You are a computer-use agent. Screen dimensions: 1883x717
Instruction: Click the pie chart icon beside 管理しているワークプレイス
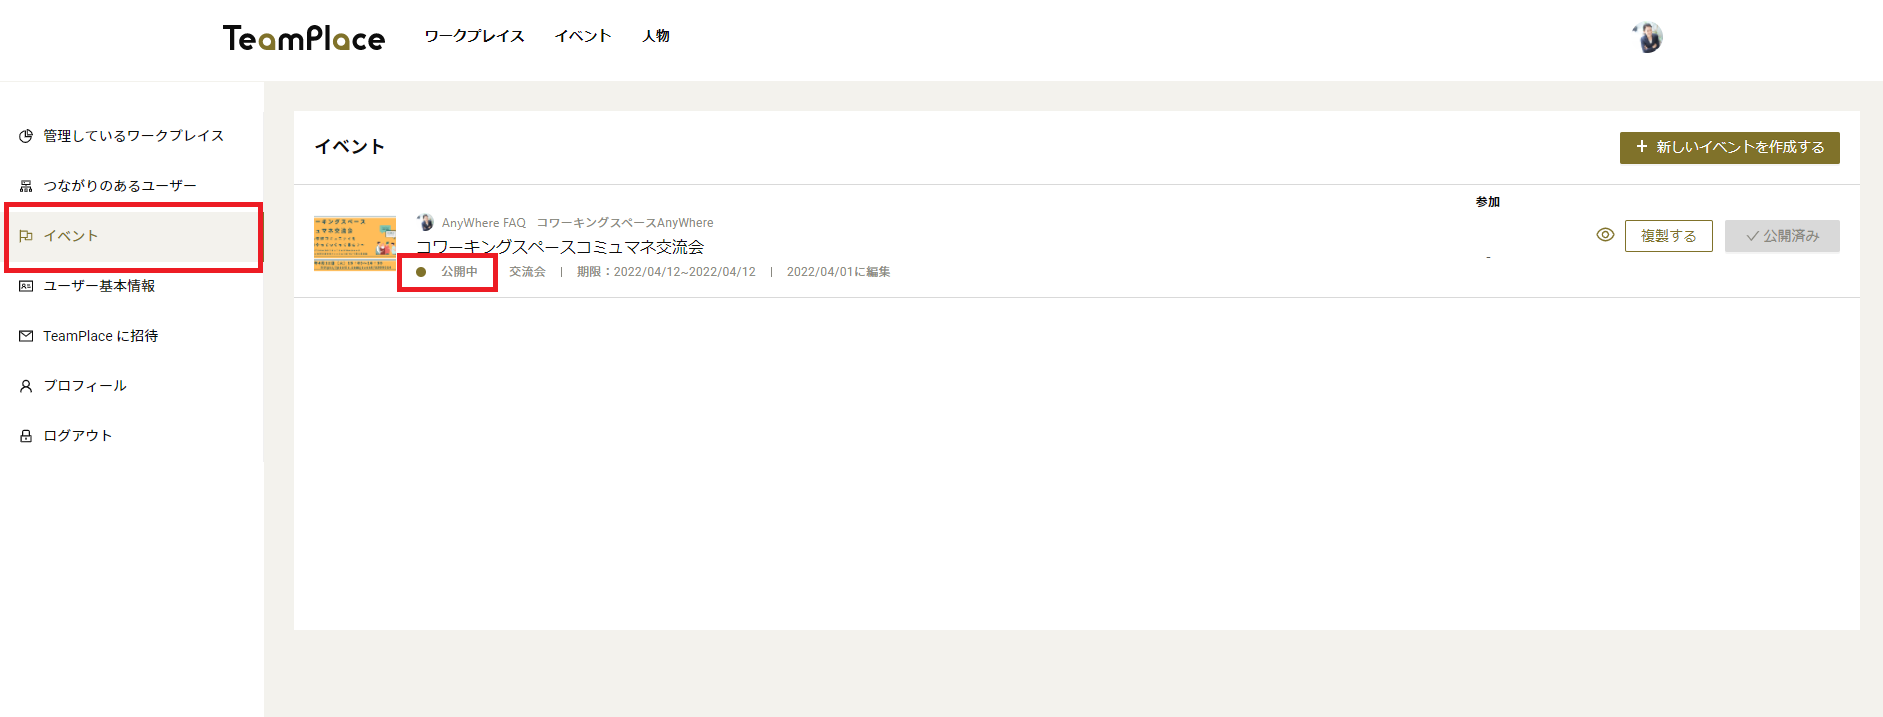coord(26,136)
